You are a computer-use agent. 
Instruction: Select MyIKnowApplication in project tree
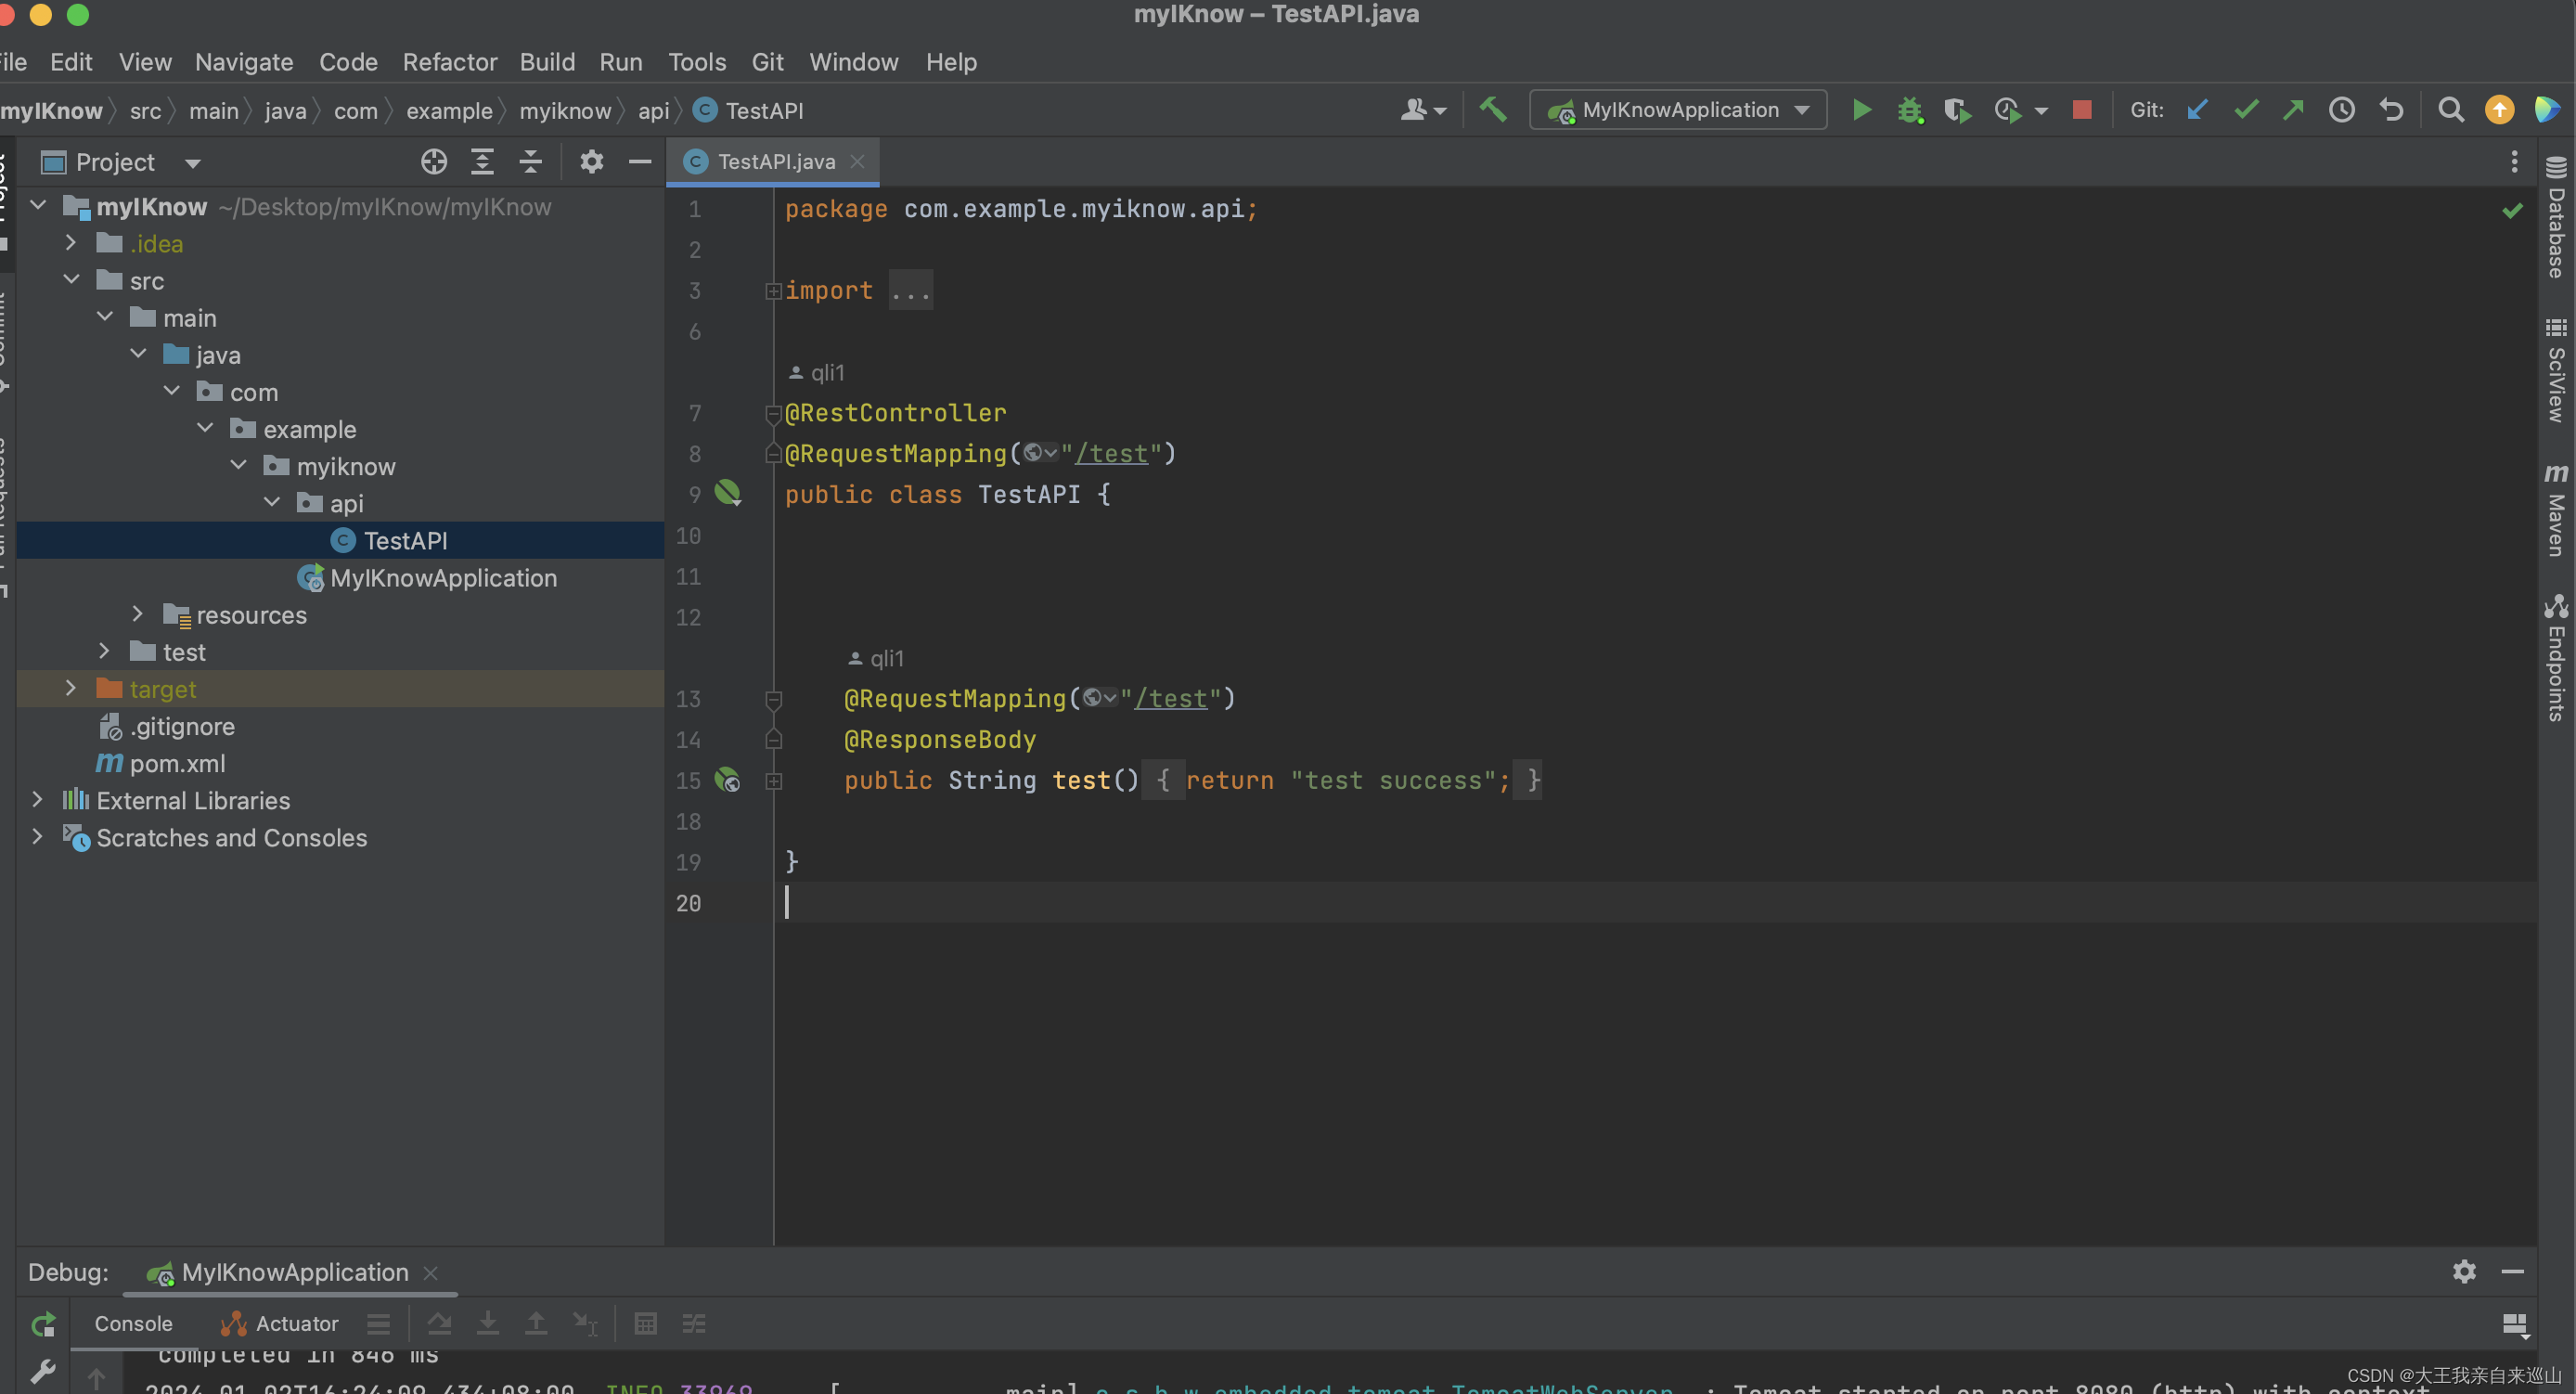click(443, 578)
